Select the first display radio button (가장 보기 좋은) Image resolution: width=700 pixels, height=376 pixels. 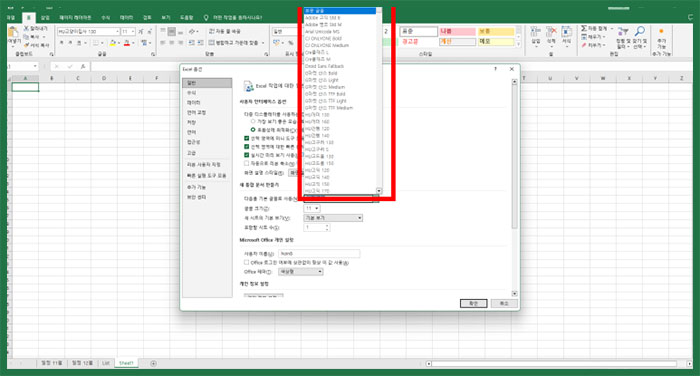pyautogui.click(x=253, y=121)
